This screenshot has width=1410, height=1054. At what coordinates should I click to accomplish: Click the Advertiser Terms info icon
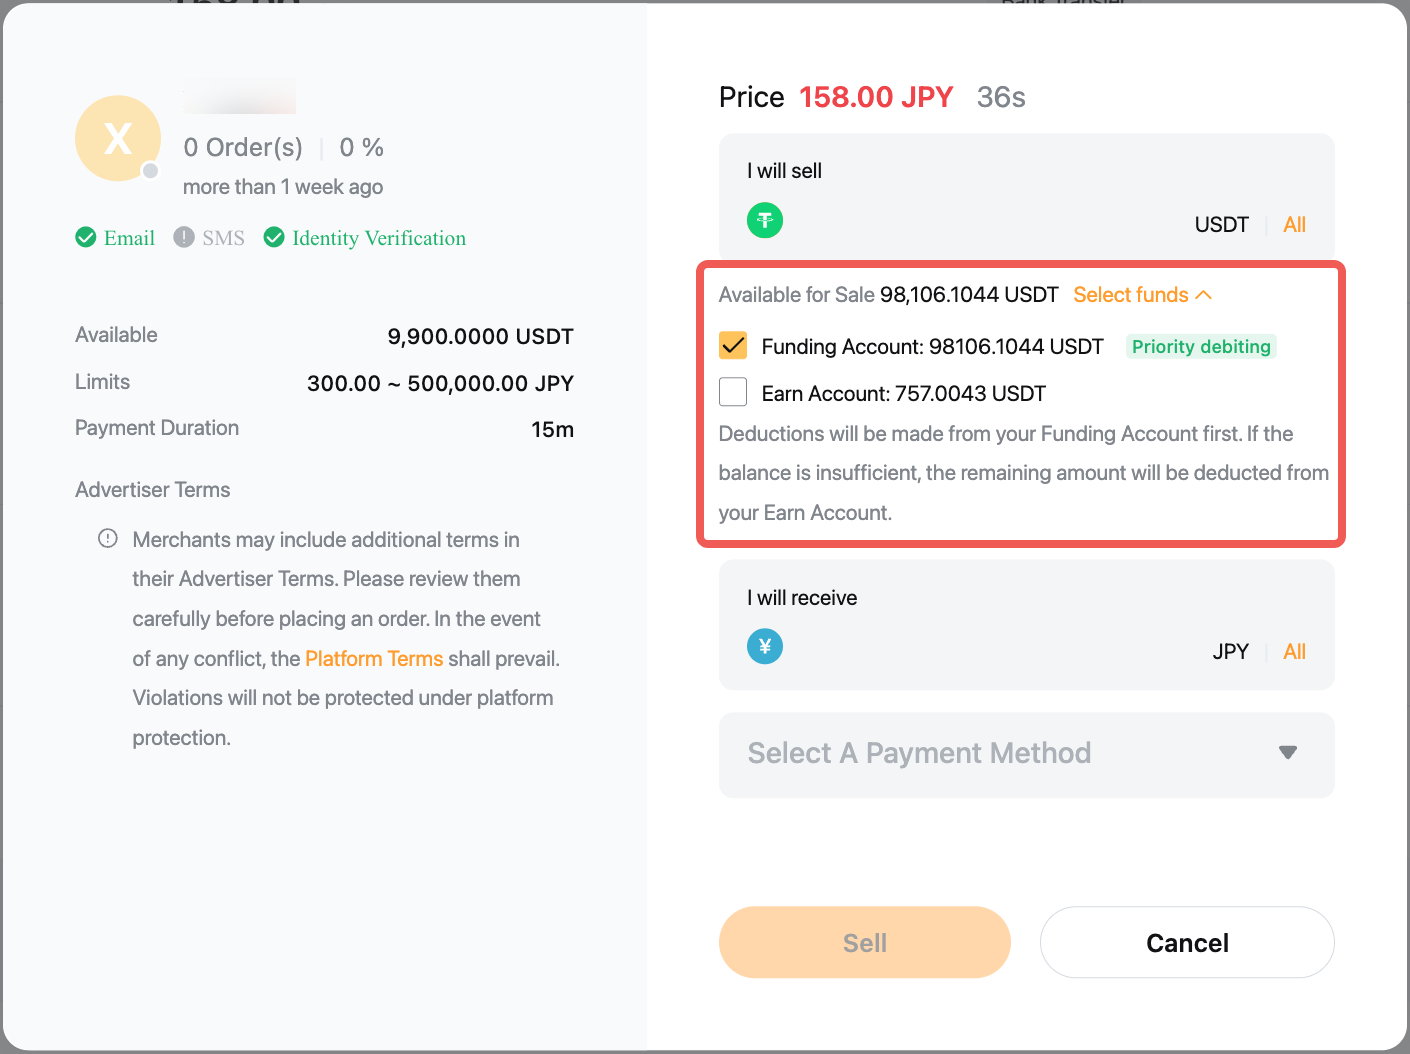[108, 539]
